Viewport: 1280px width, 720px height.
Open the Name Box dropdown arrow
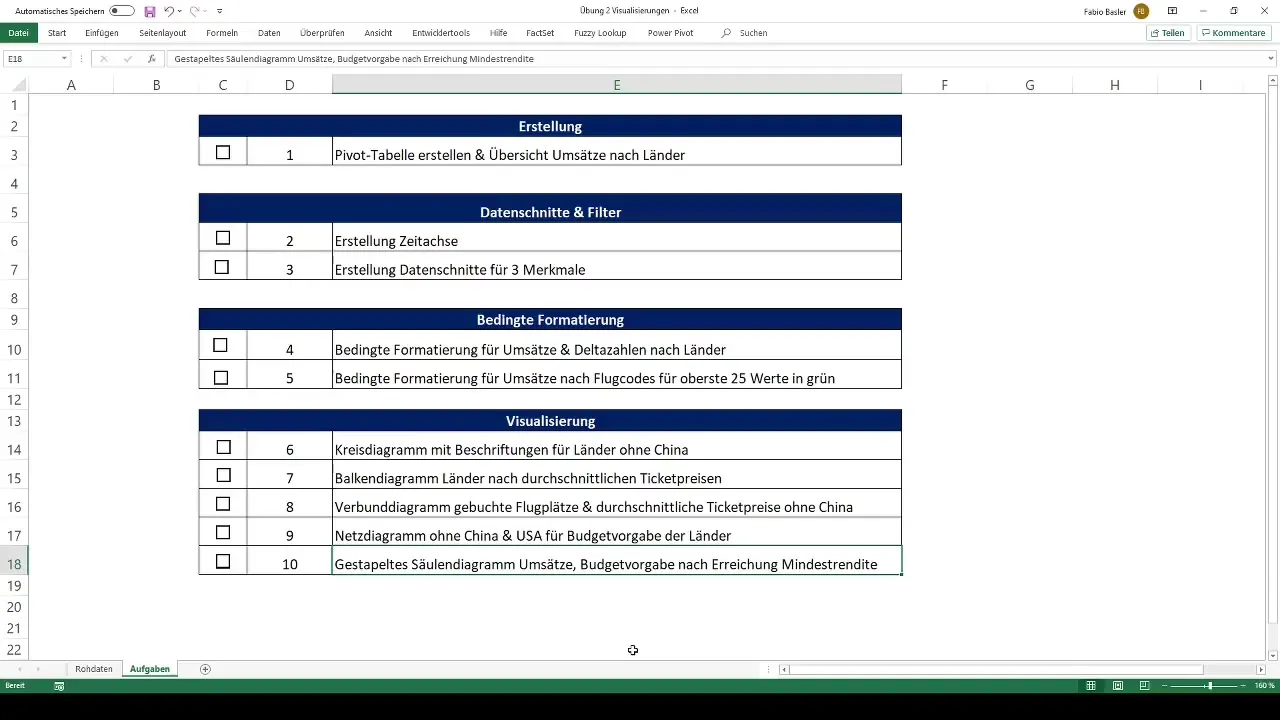tap(64, 59)
